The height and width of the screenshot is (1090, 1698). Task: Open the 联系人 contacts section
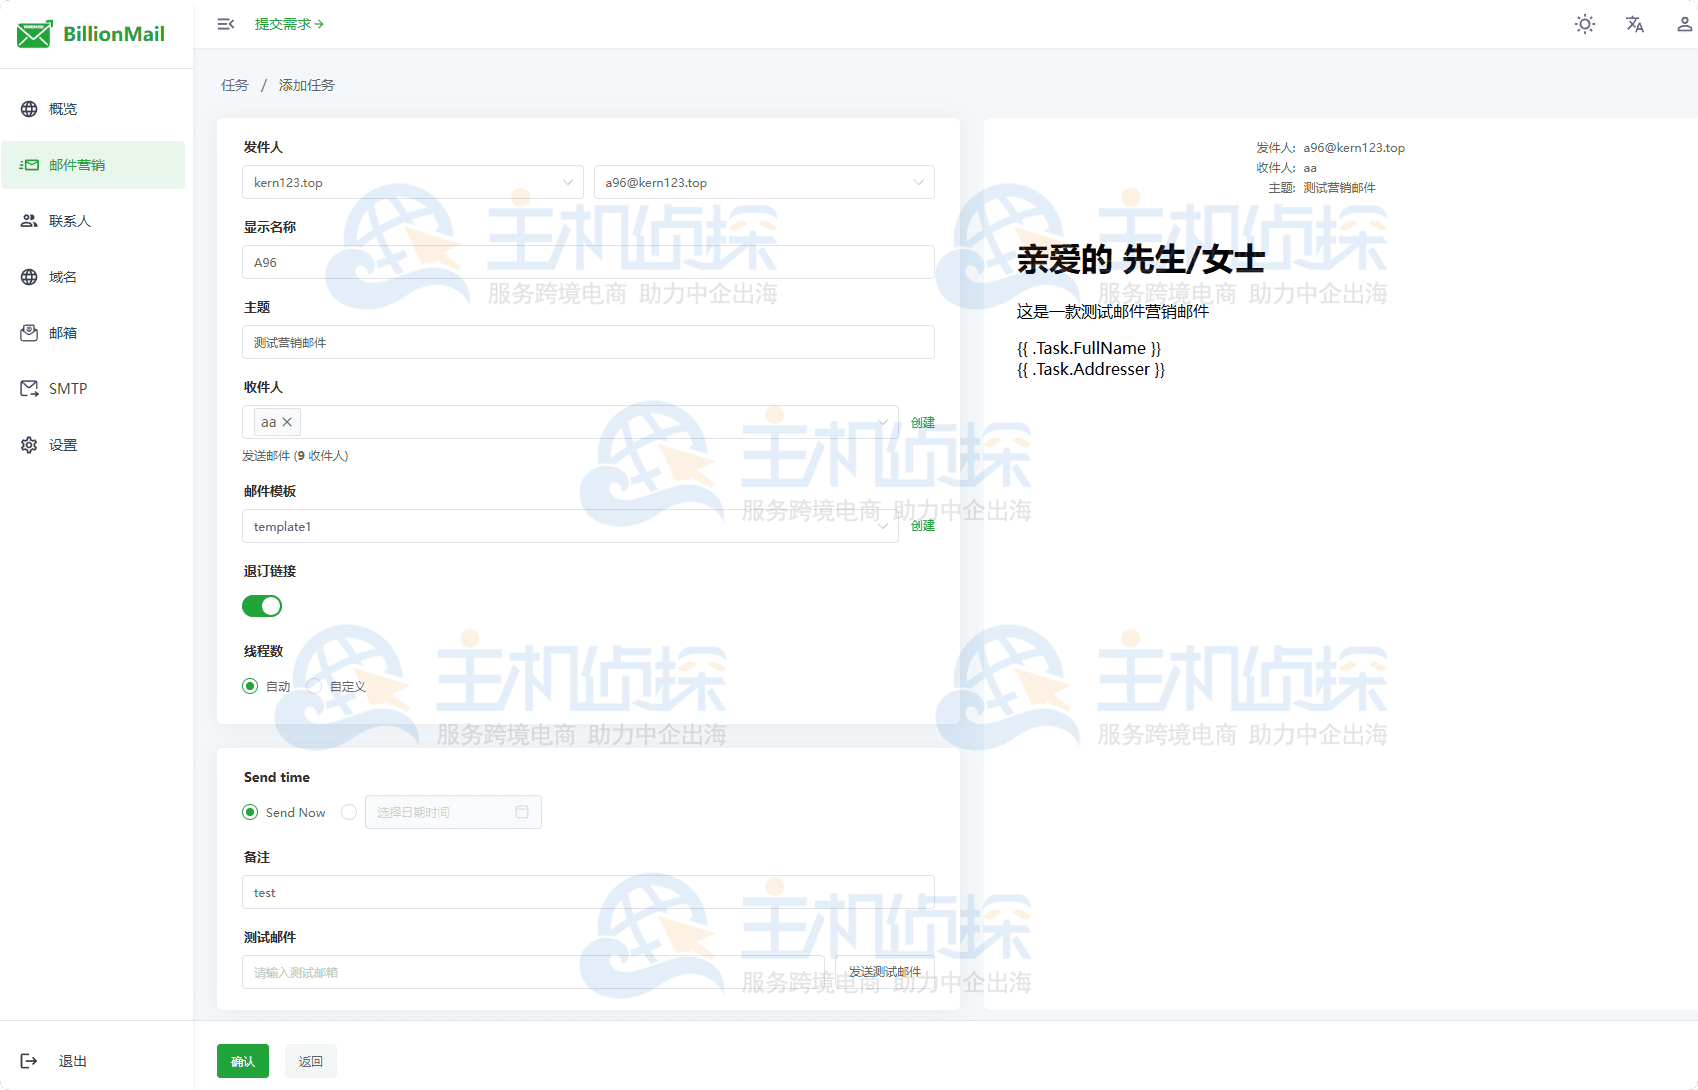[x=71, y=220]
